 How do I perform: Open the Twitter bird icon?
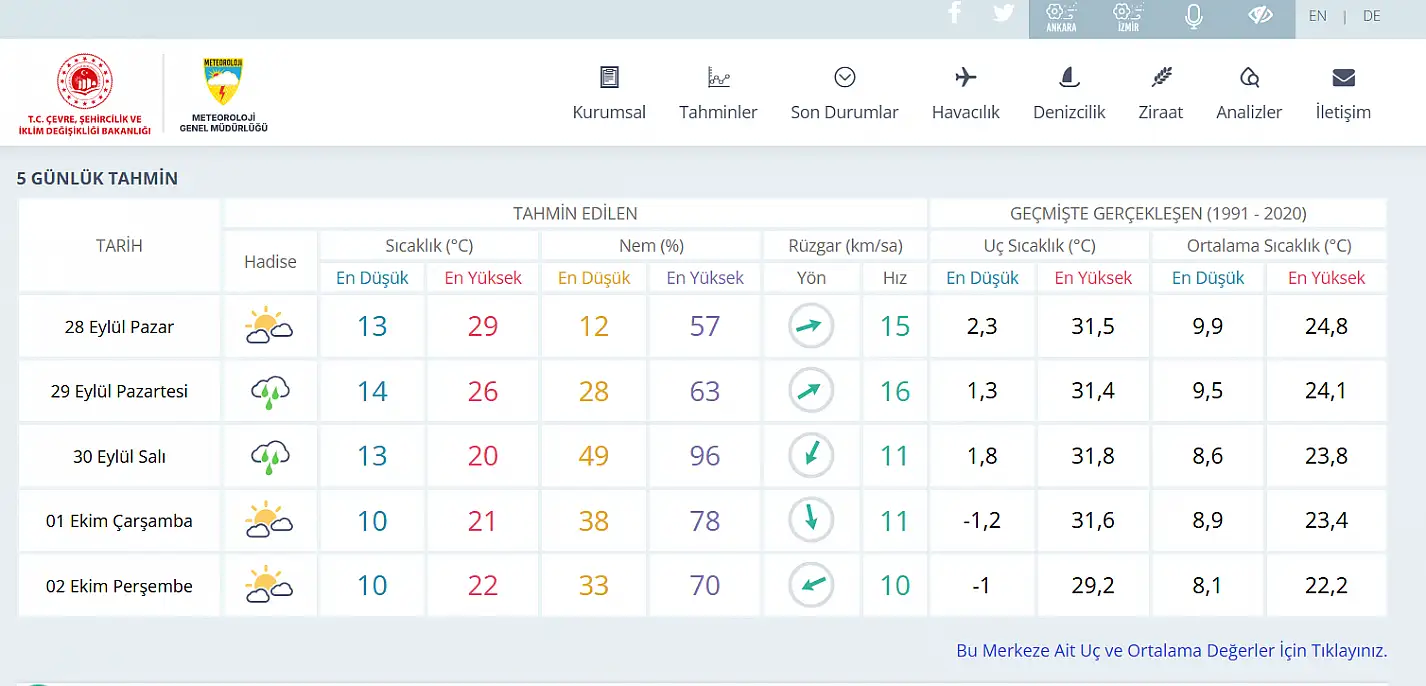[1003, 13]
